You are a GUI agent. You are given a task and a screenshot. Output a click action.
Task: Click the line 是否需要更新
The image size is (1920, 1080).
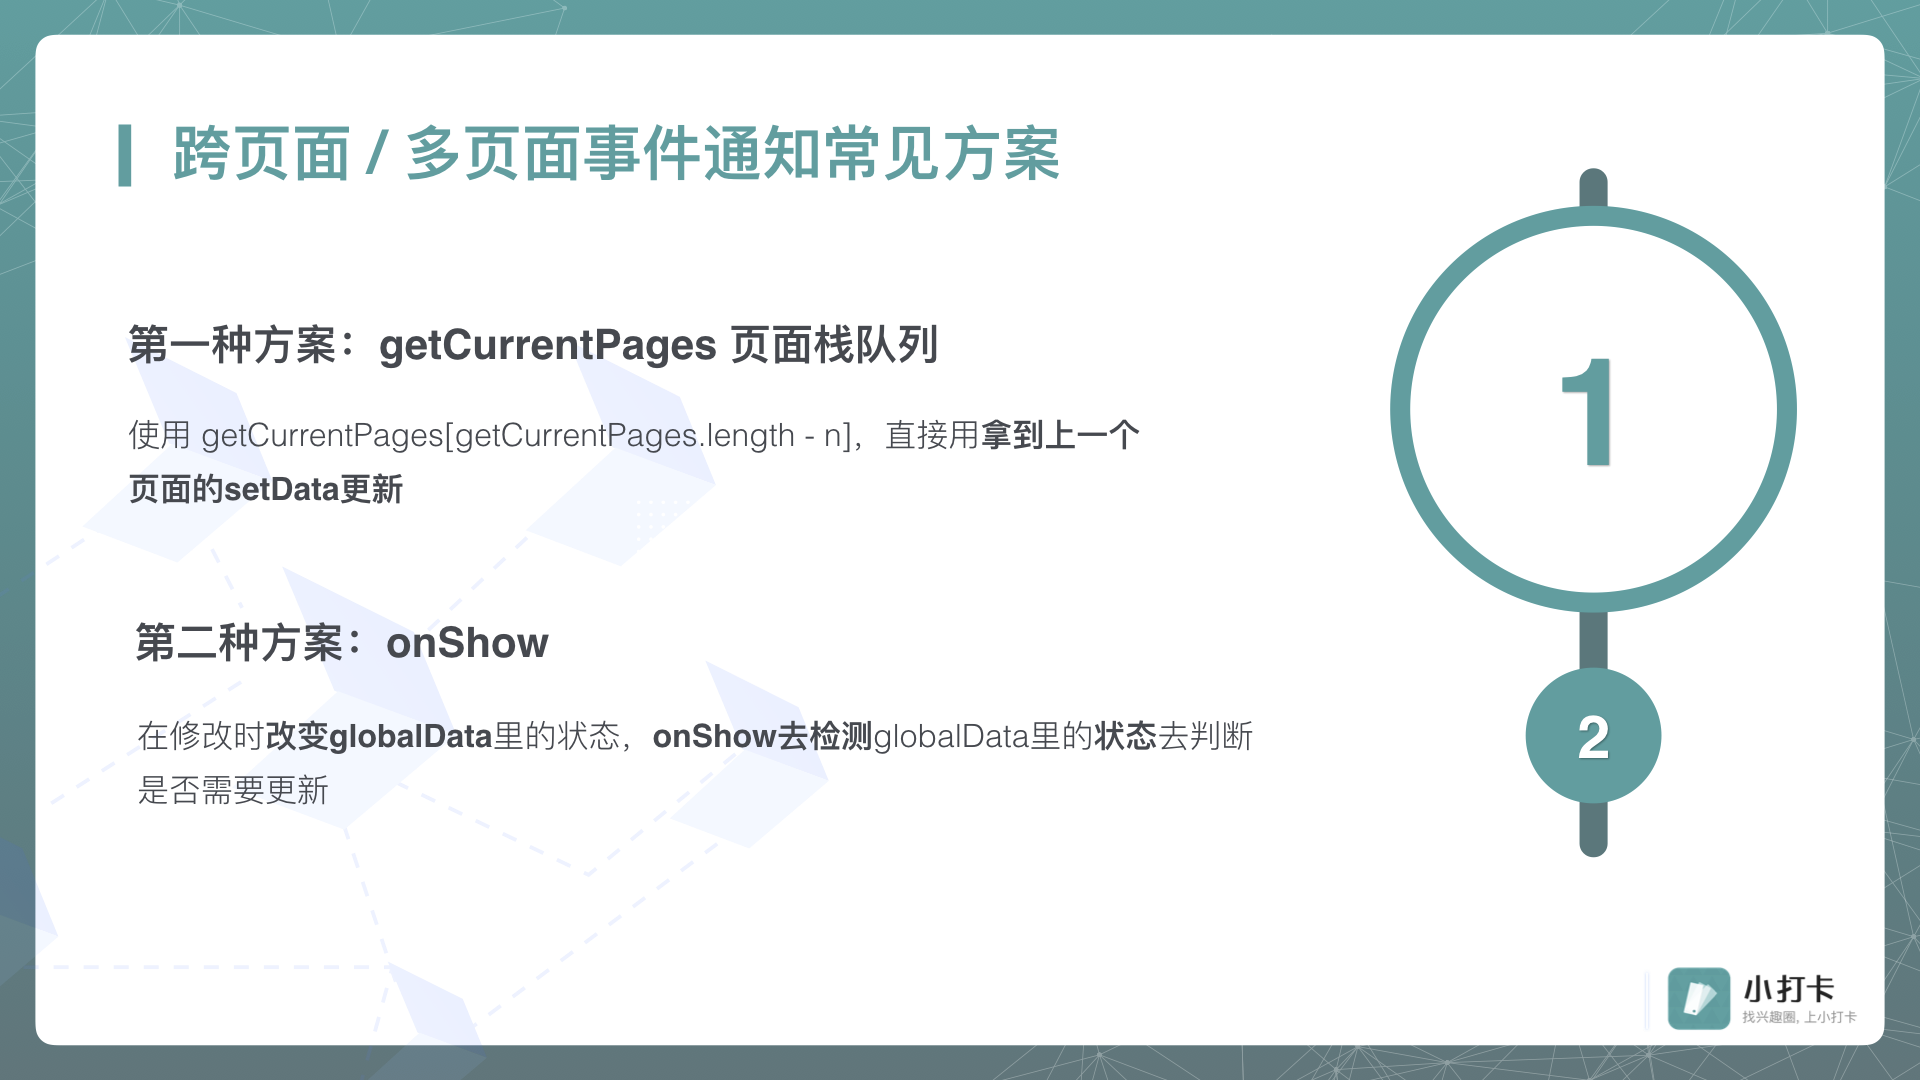[233, 791]
